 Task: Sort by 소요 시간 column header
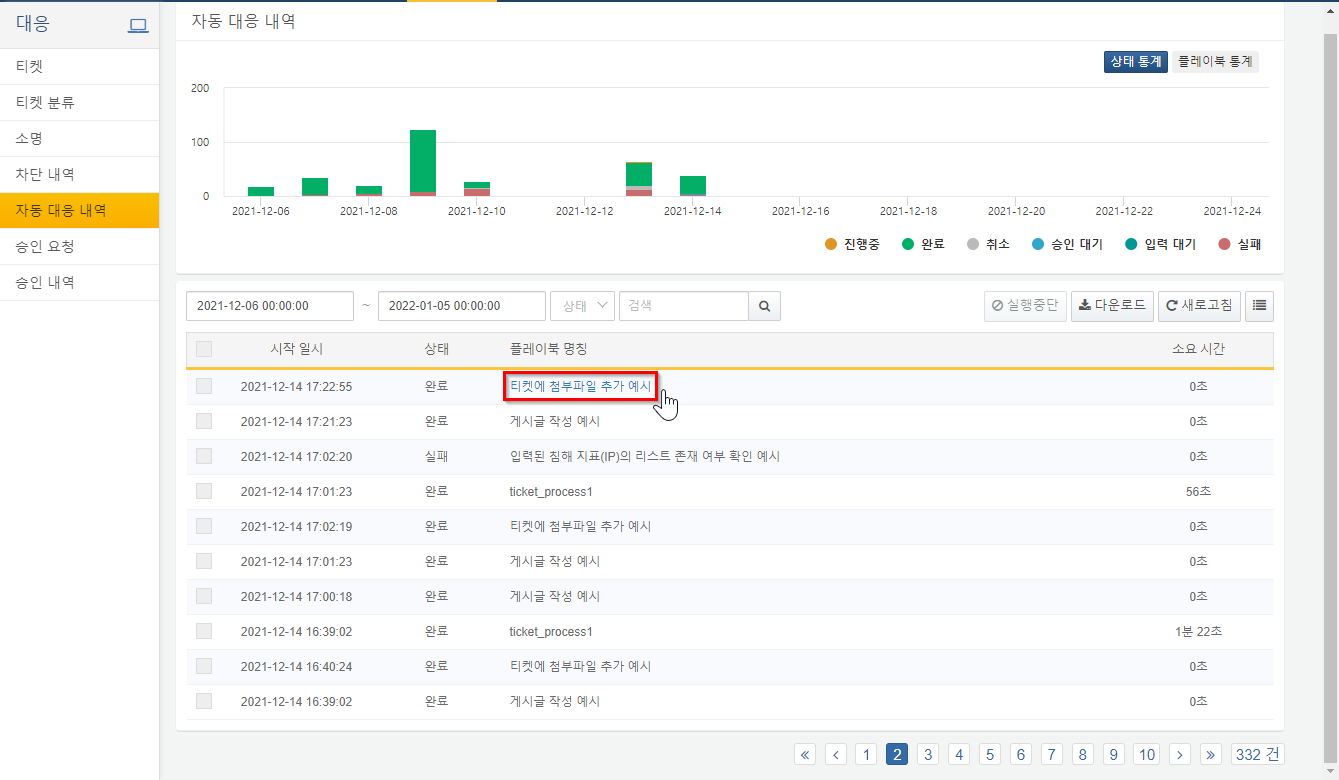(1198, 349)
